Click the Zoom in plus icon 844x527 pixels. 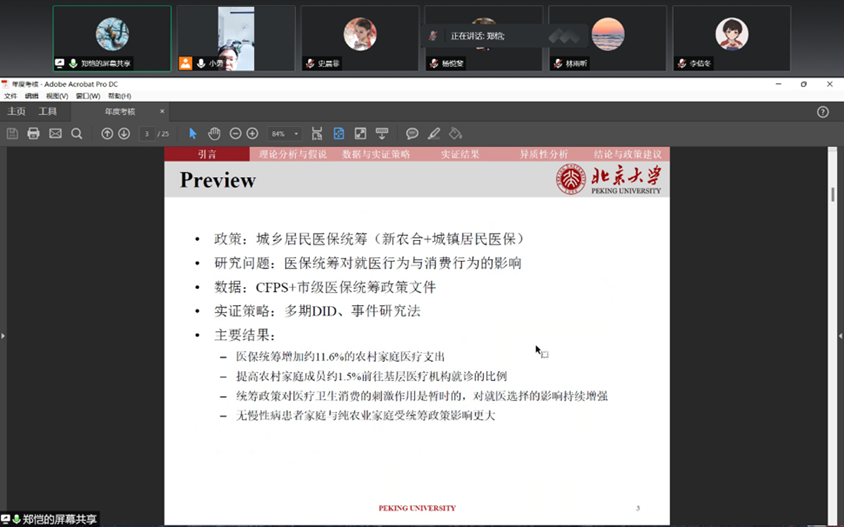coord(252,133)
